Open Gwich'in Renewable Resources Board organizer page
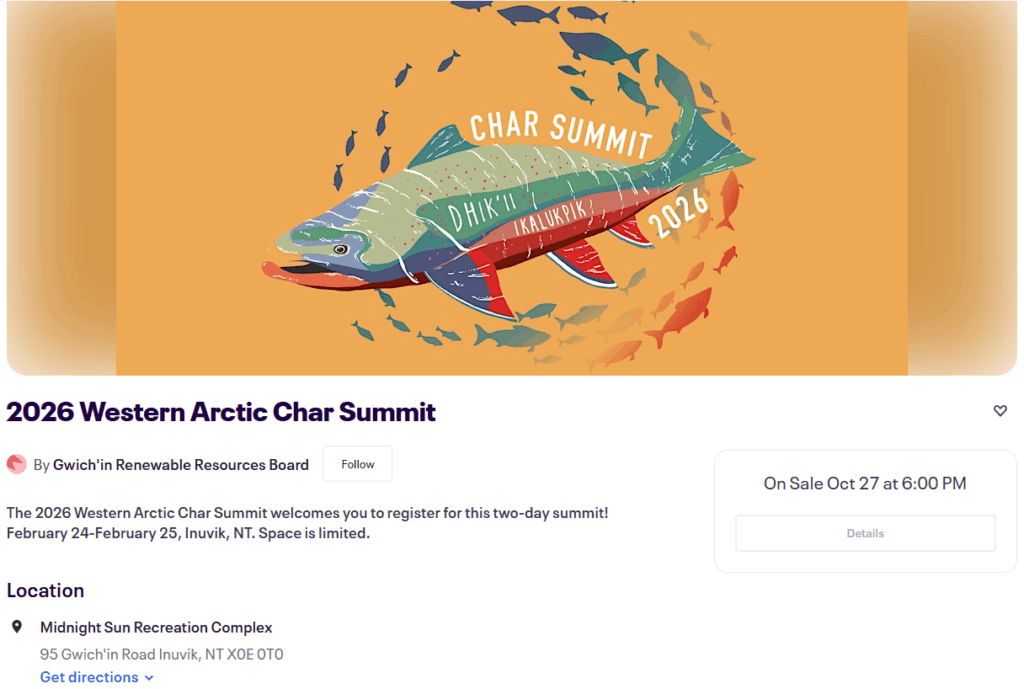Screen dimensions: 1024x689 [x=180, y=464]
